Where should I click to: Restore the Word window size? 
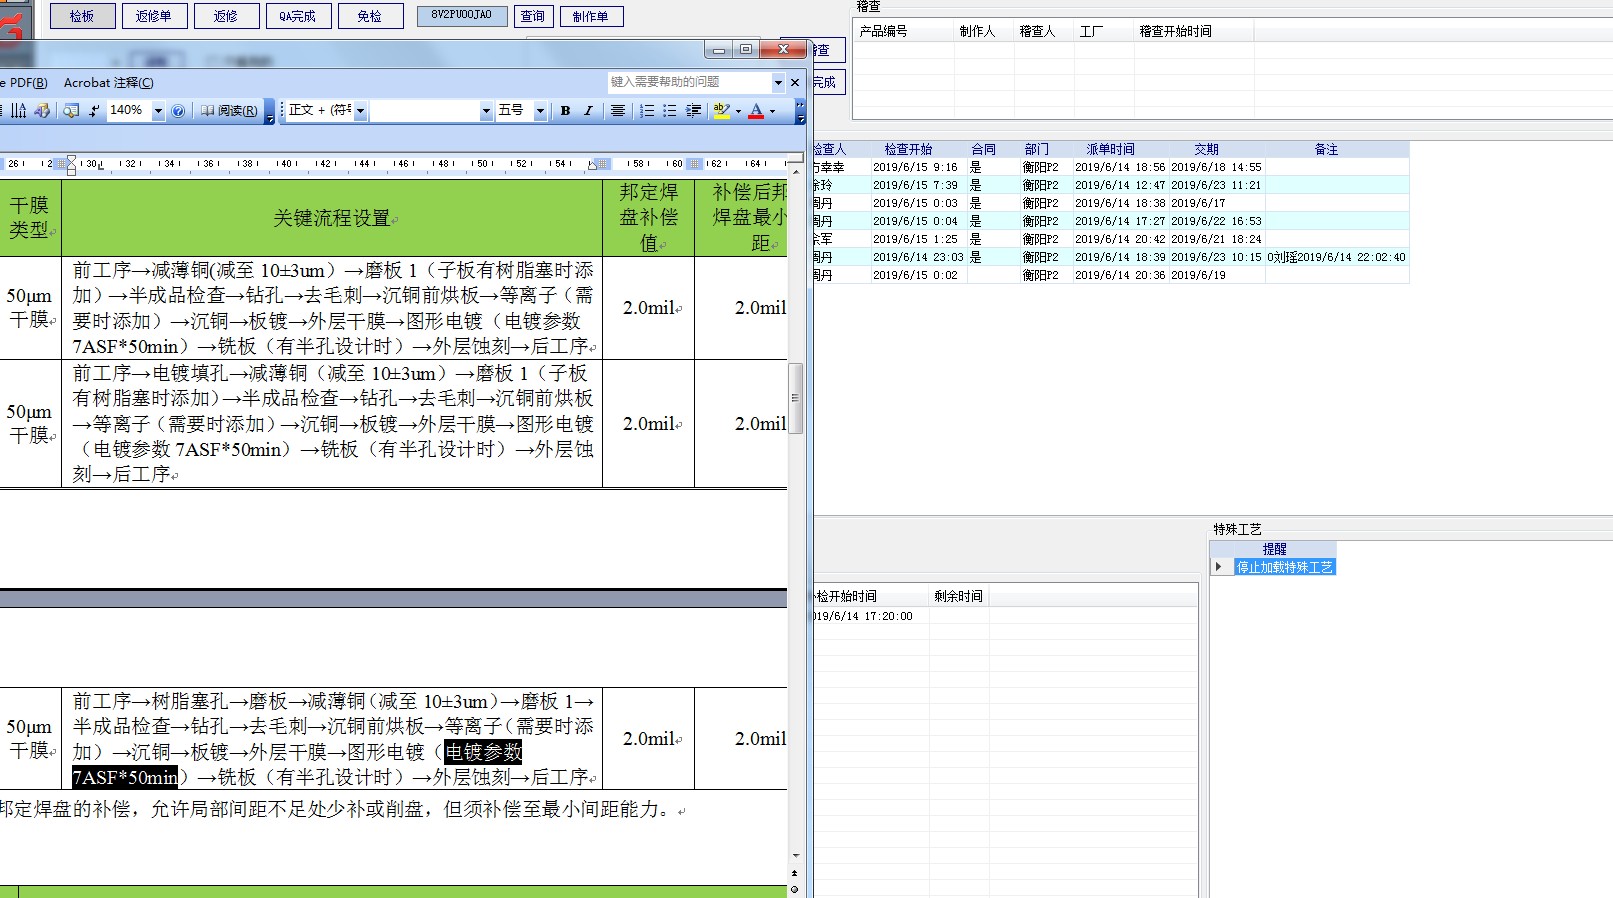point(745,49)
